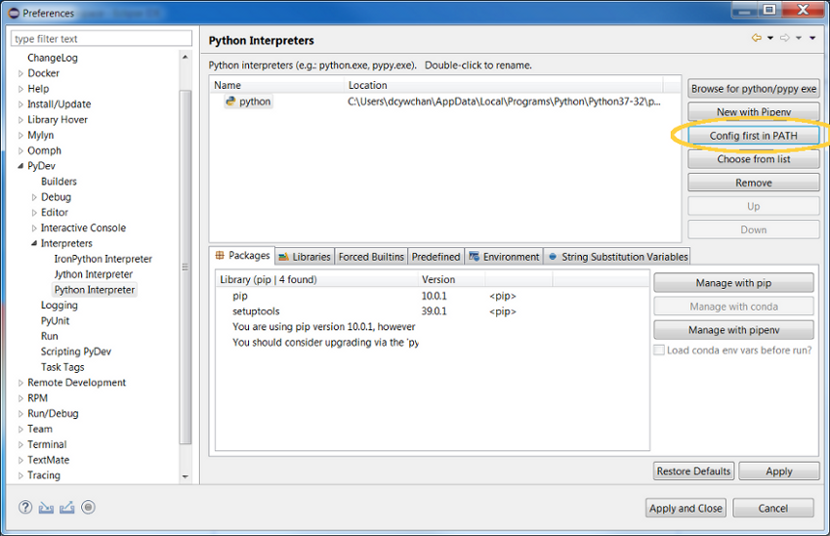Click the Help question mark icon
Image resolution: width=830 pixels, height=536 pixels.
(x=26, y=507)
